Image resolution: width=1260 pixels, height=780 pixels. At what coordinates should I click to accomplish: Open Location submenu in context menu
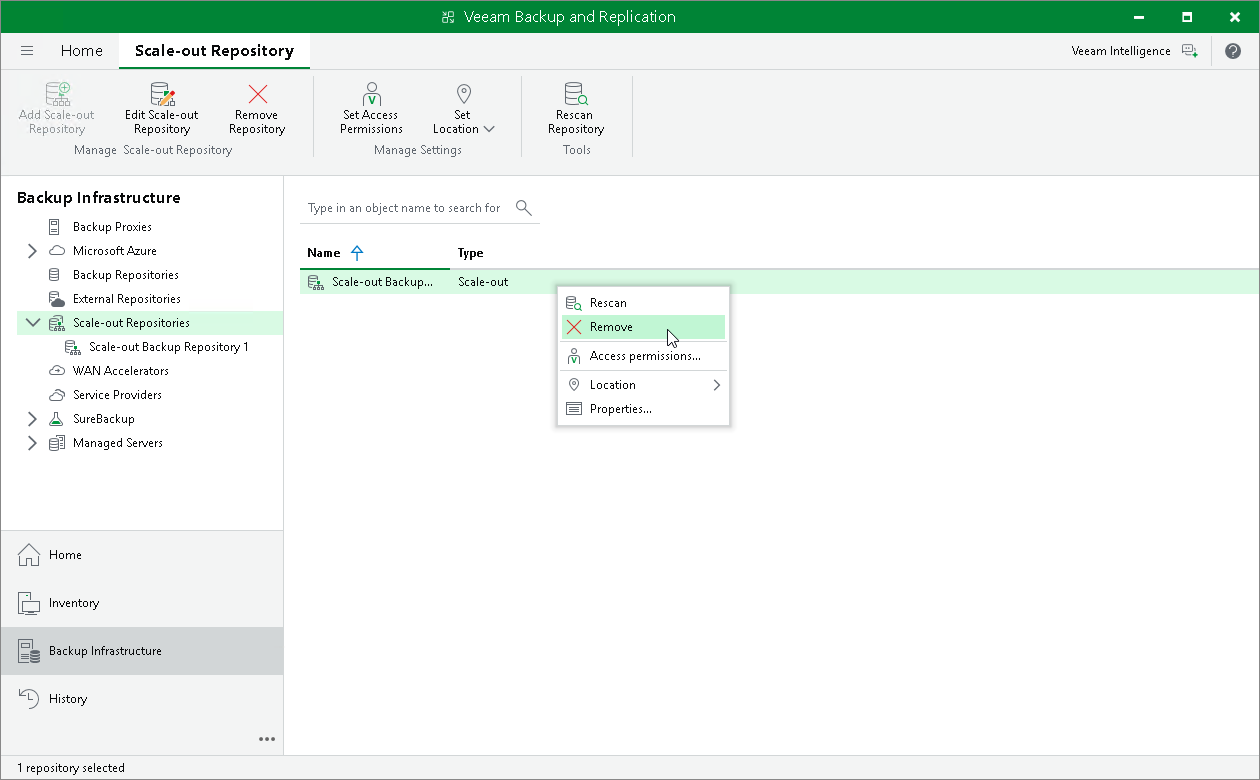pyautogui.click(x=642, y=385)
